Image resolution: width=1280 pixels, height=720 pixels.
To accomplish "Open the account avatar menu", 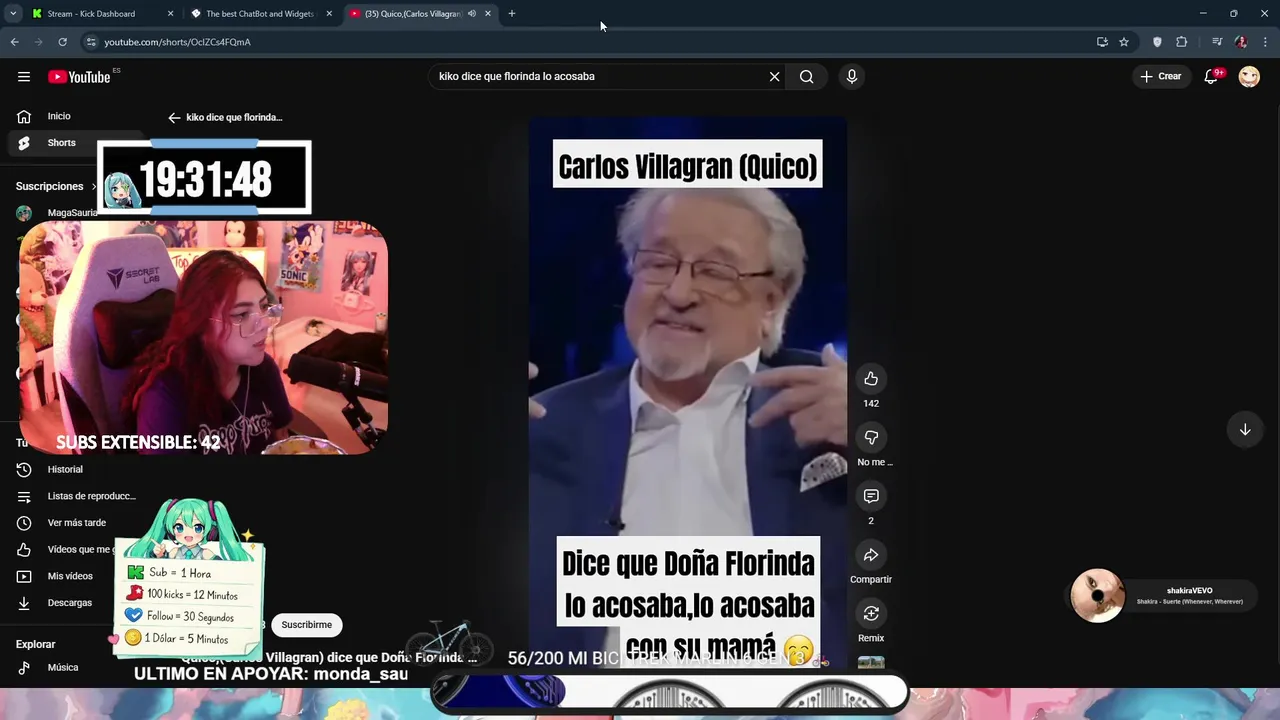I will [x=1249, y=77].
